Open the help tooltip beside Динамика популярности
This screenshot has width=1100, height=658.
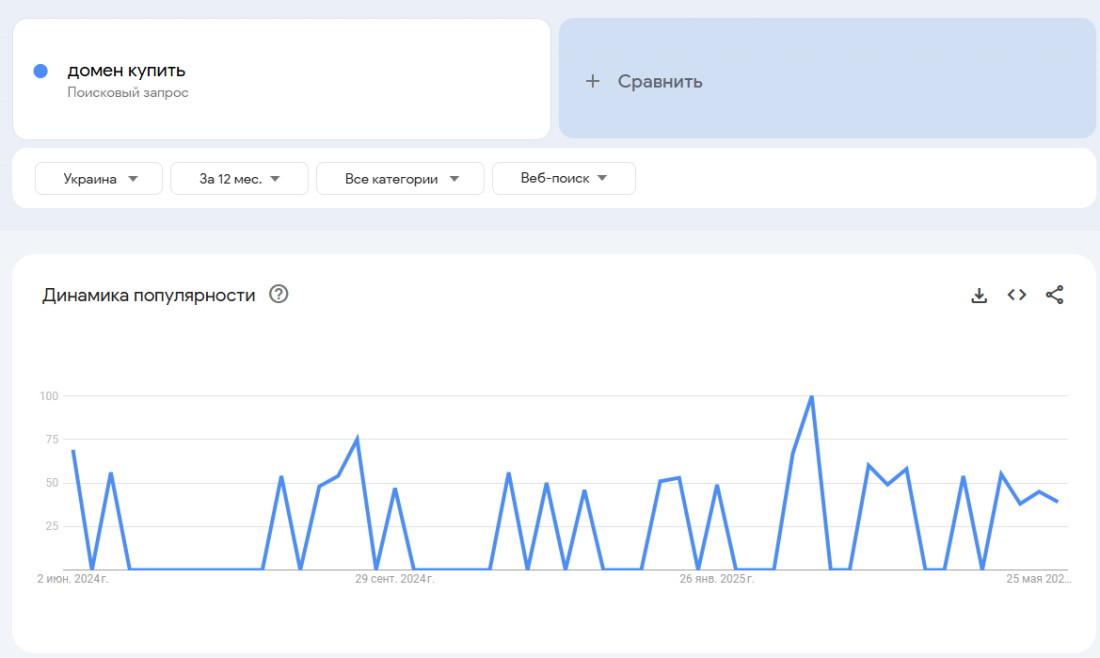(x=279, y=294)
